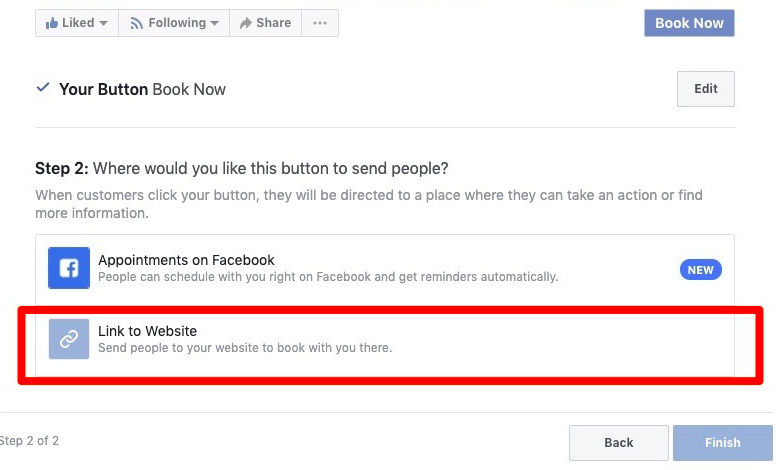Click the blue checkmark beside Your Button
The height and width of the screenshot is (470, 776).
(x=43, y=88)
